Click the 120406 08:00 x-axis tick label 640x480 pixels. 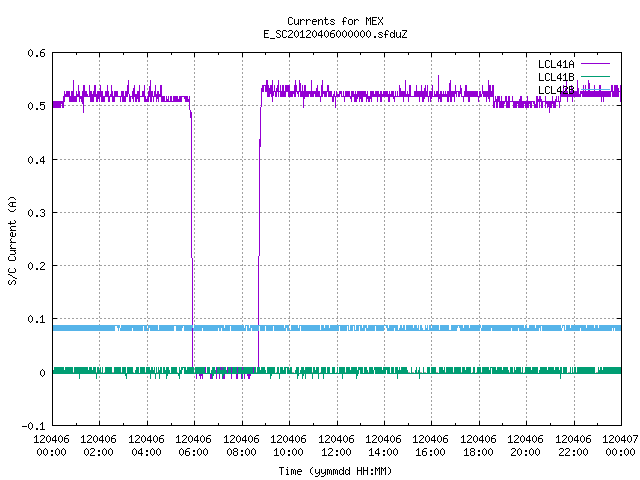click(x=241, y=446)
